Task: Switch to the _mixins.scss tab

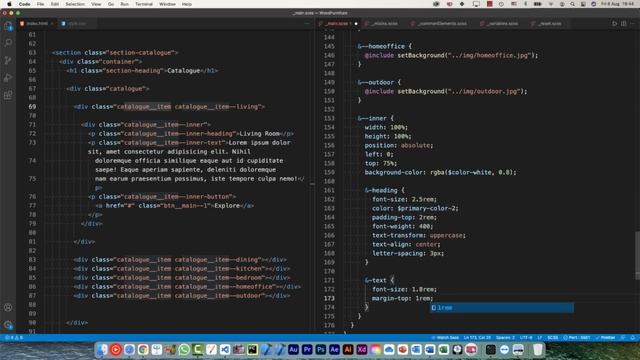Action: [384, 24]
